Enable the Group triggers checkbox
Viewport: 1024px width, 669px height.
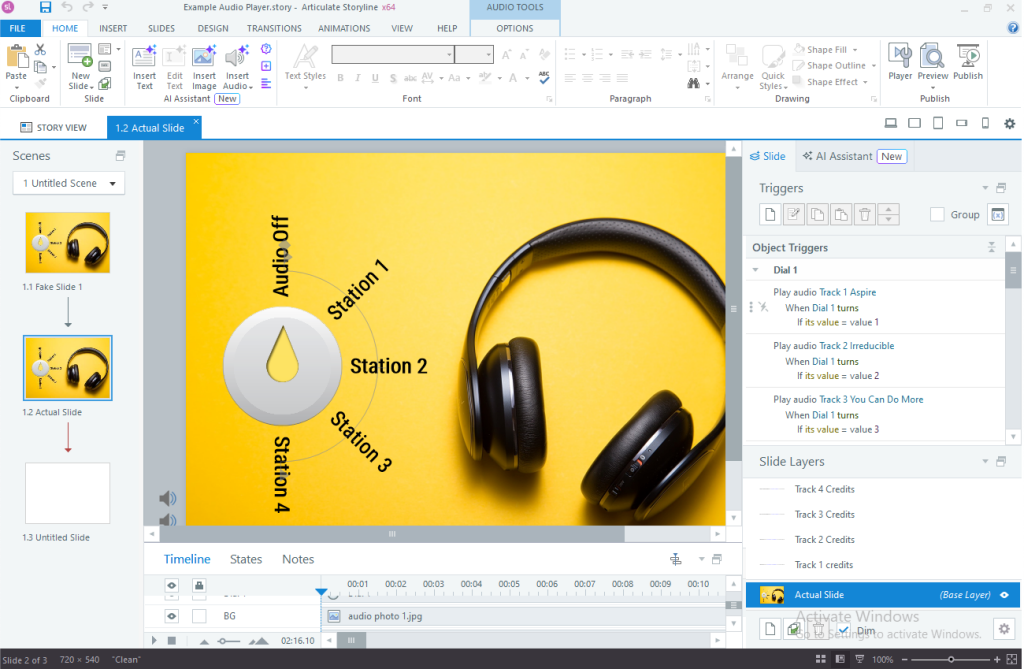[937, 214]
